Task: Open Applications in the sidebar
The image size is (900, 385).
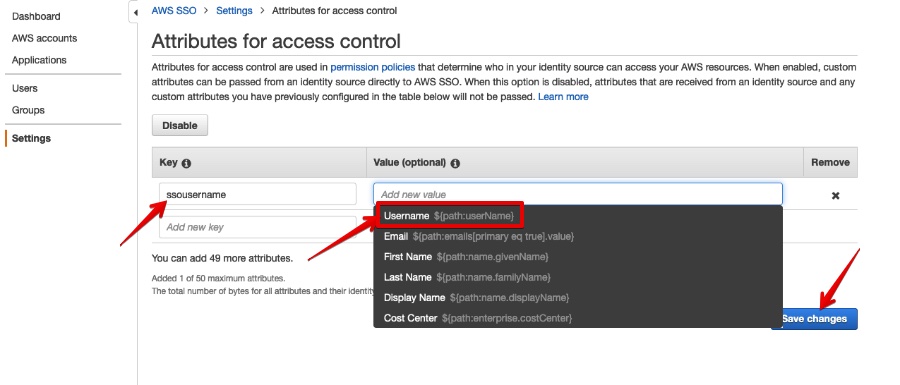Action: click(39, 60)
